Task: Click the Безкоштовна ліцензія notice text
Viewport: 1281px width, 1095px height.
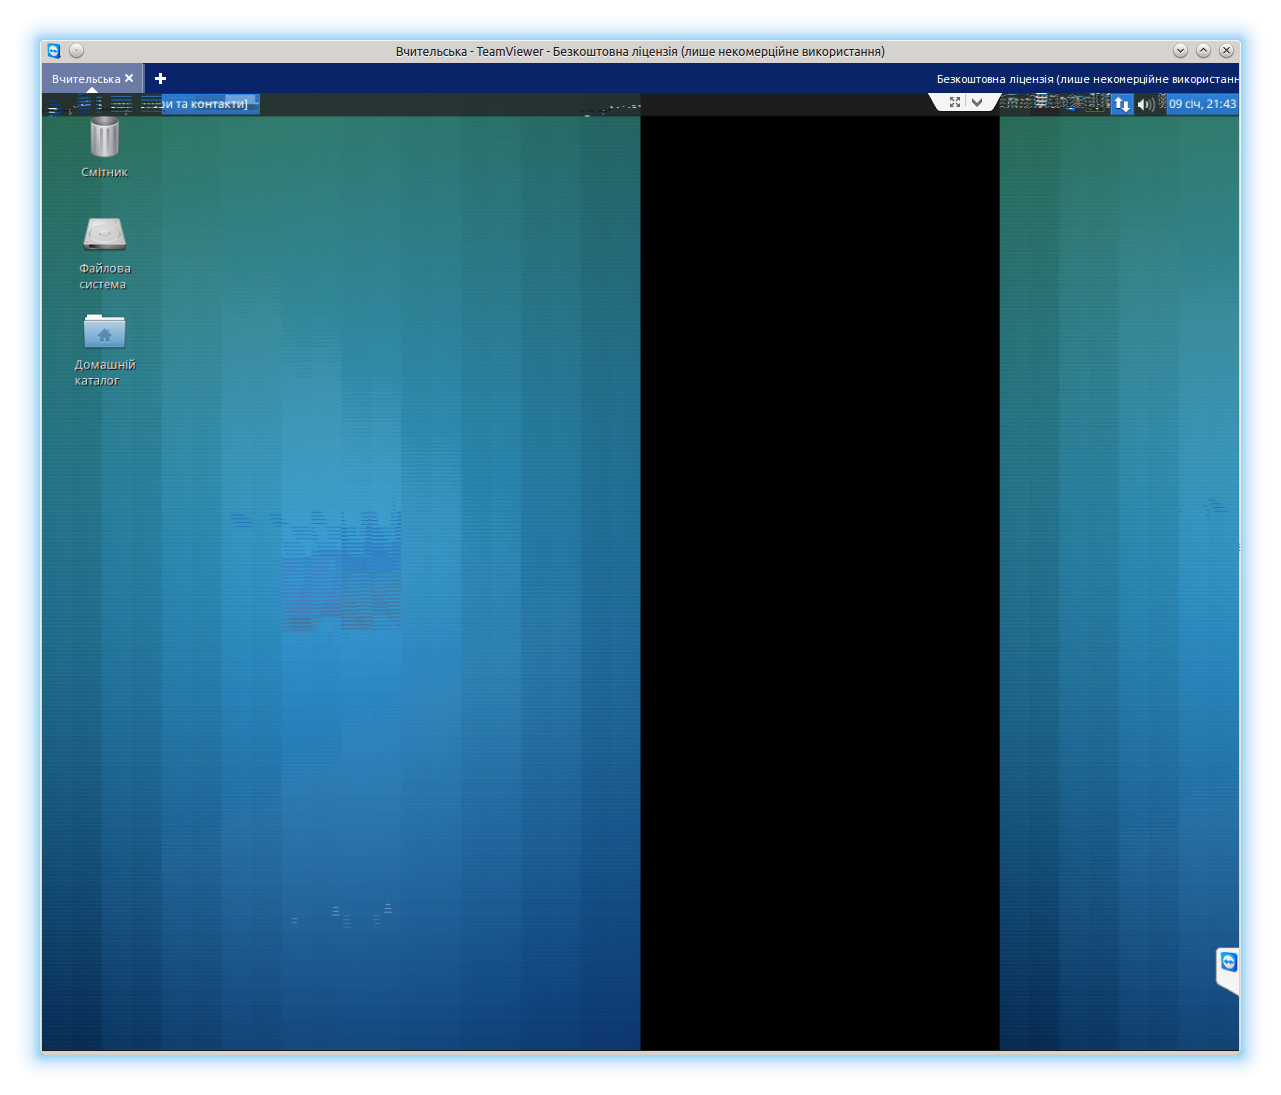Action: [x=1087, y=79]
